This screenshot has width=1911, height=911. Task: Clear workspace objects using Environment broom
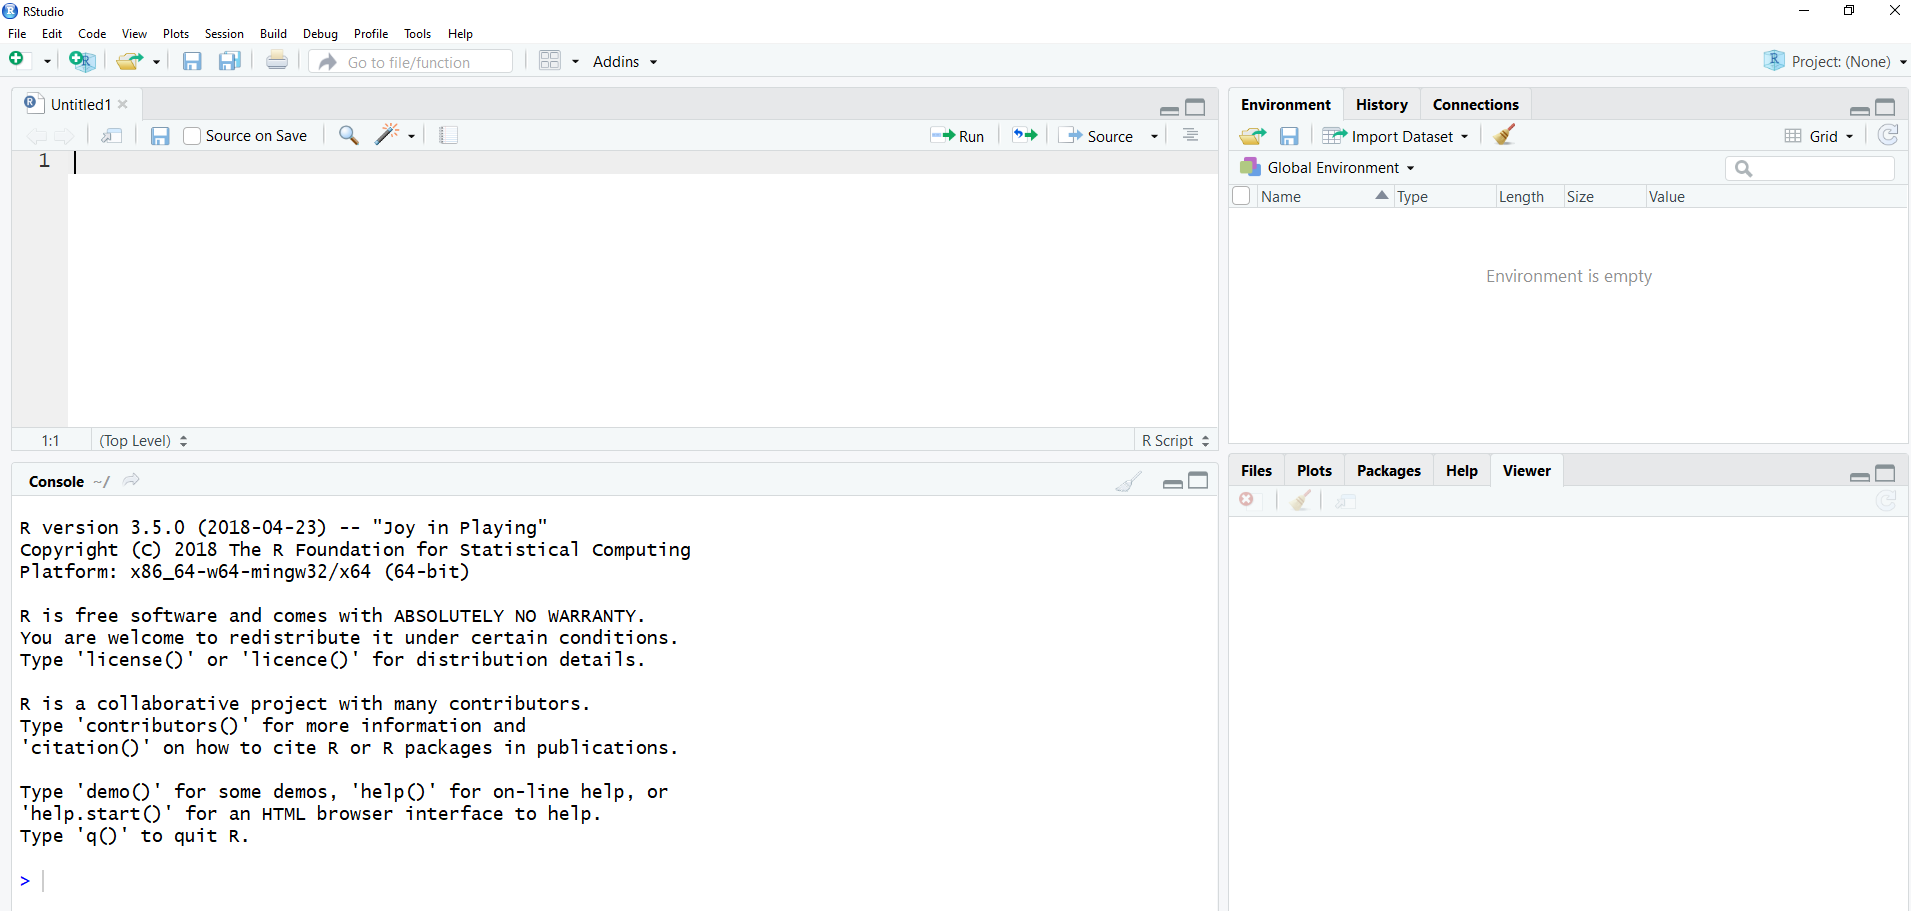pyautogui.click(x=1504, y=135)
